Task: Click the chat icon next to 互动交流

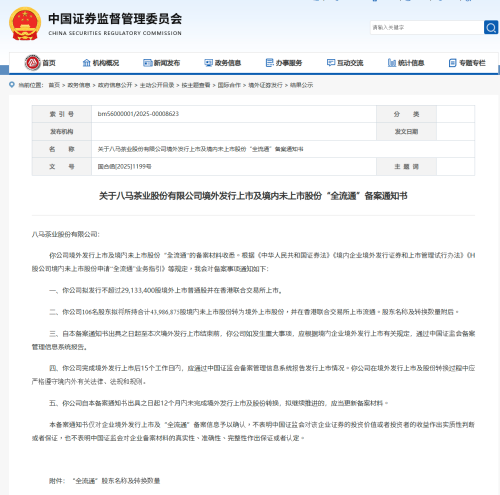Action: [x=331, y=63]
